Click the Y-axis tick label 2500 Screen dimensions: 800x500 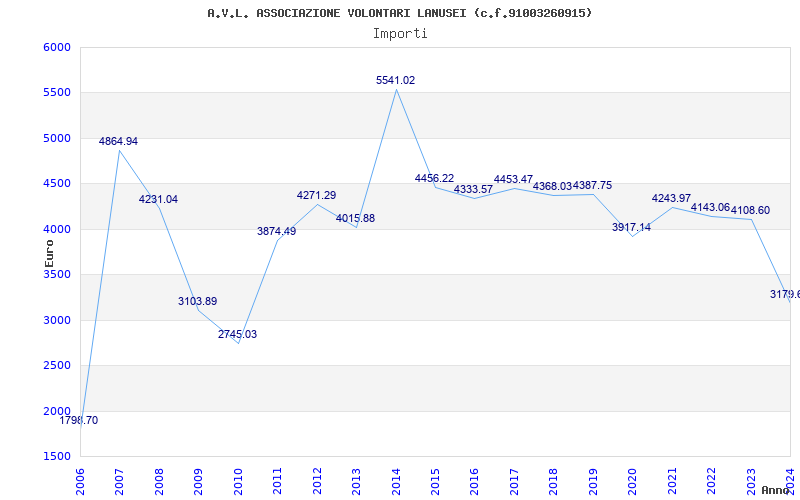point(57,366)
